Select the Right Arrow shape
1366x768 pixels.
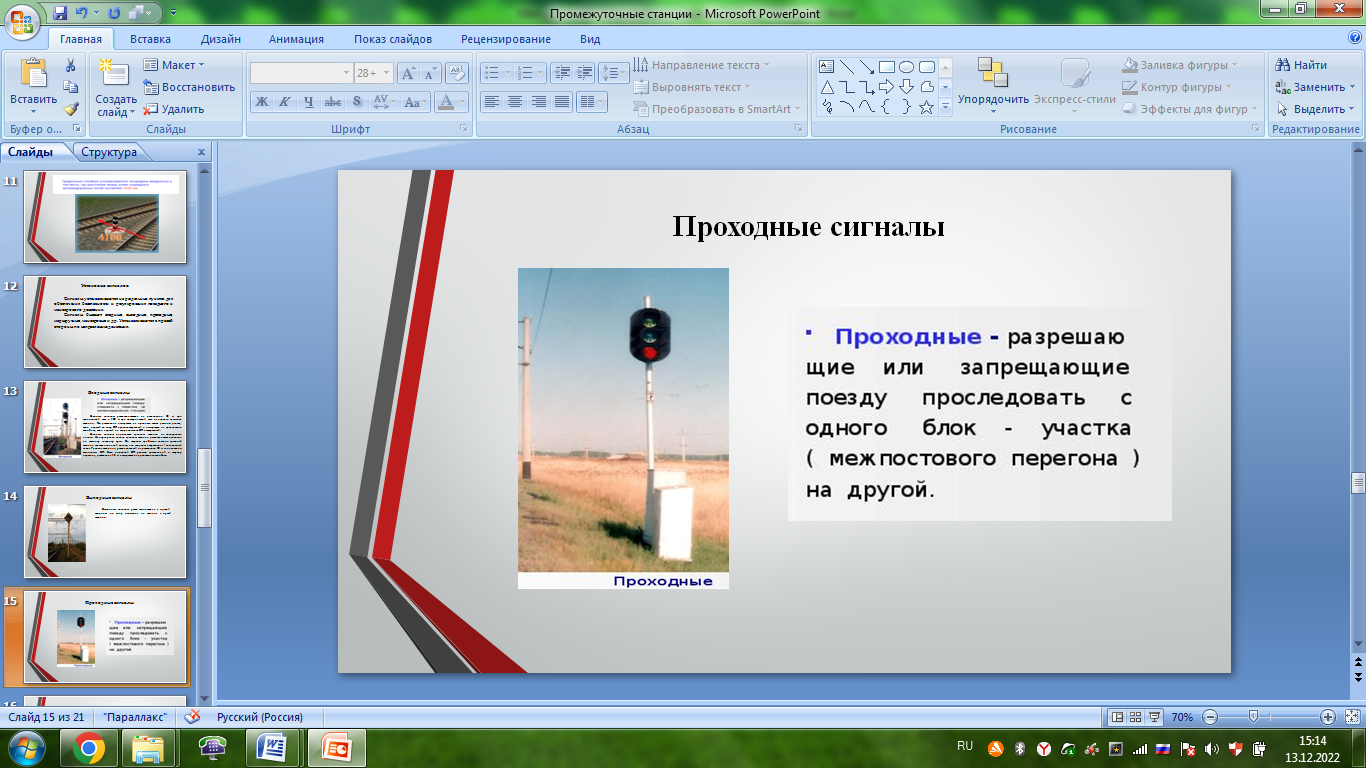point(886,87)
